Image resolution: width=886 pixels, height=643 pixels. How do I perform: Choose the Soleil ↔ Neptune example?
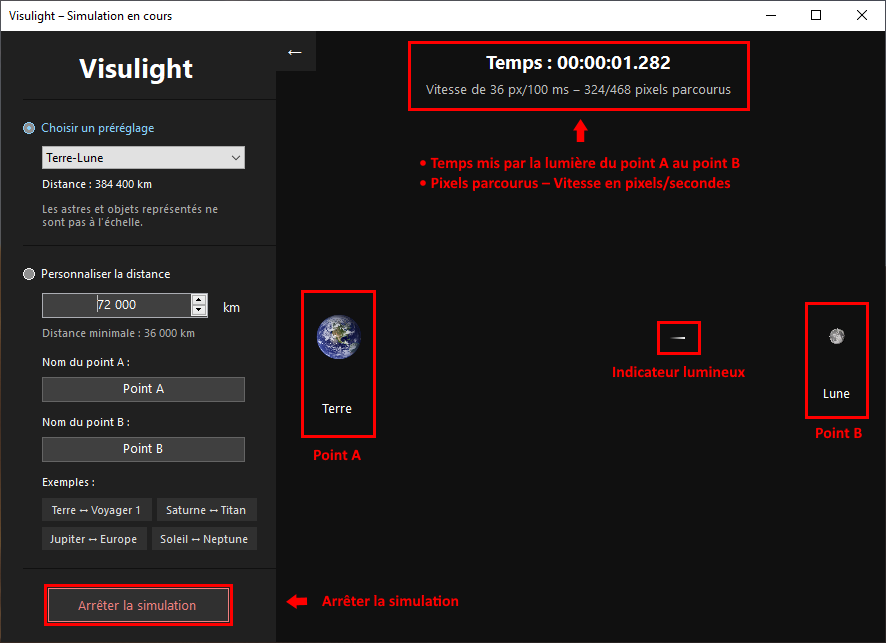pyautogui.click(x=204, y=538)
